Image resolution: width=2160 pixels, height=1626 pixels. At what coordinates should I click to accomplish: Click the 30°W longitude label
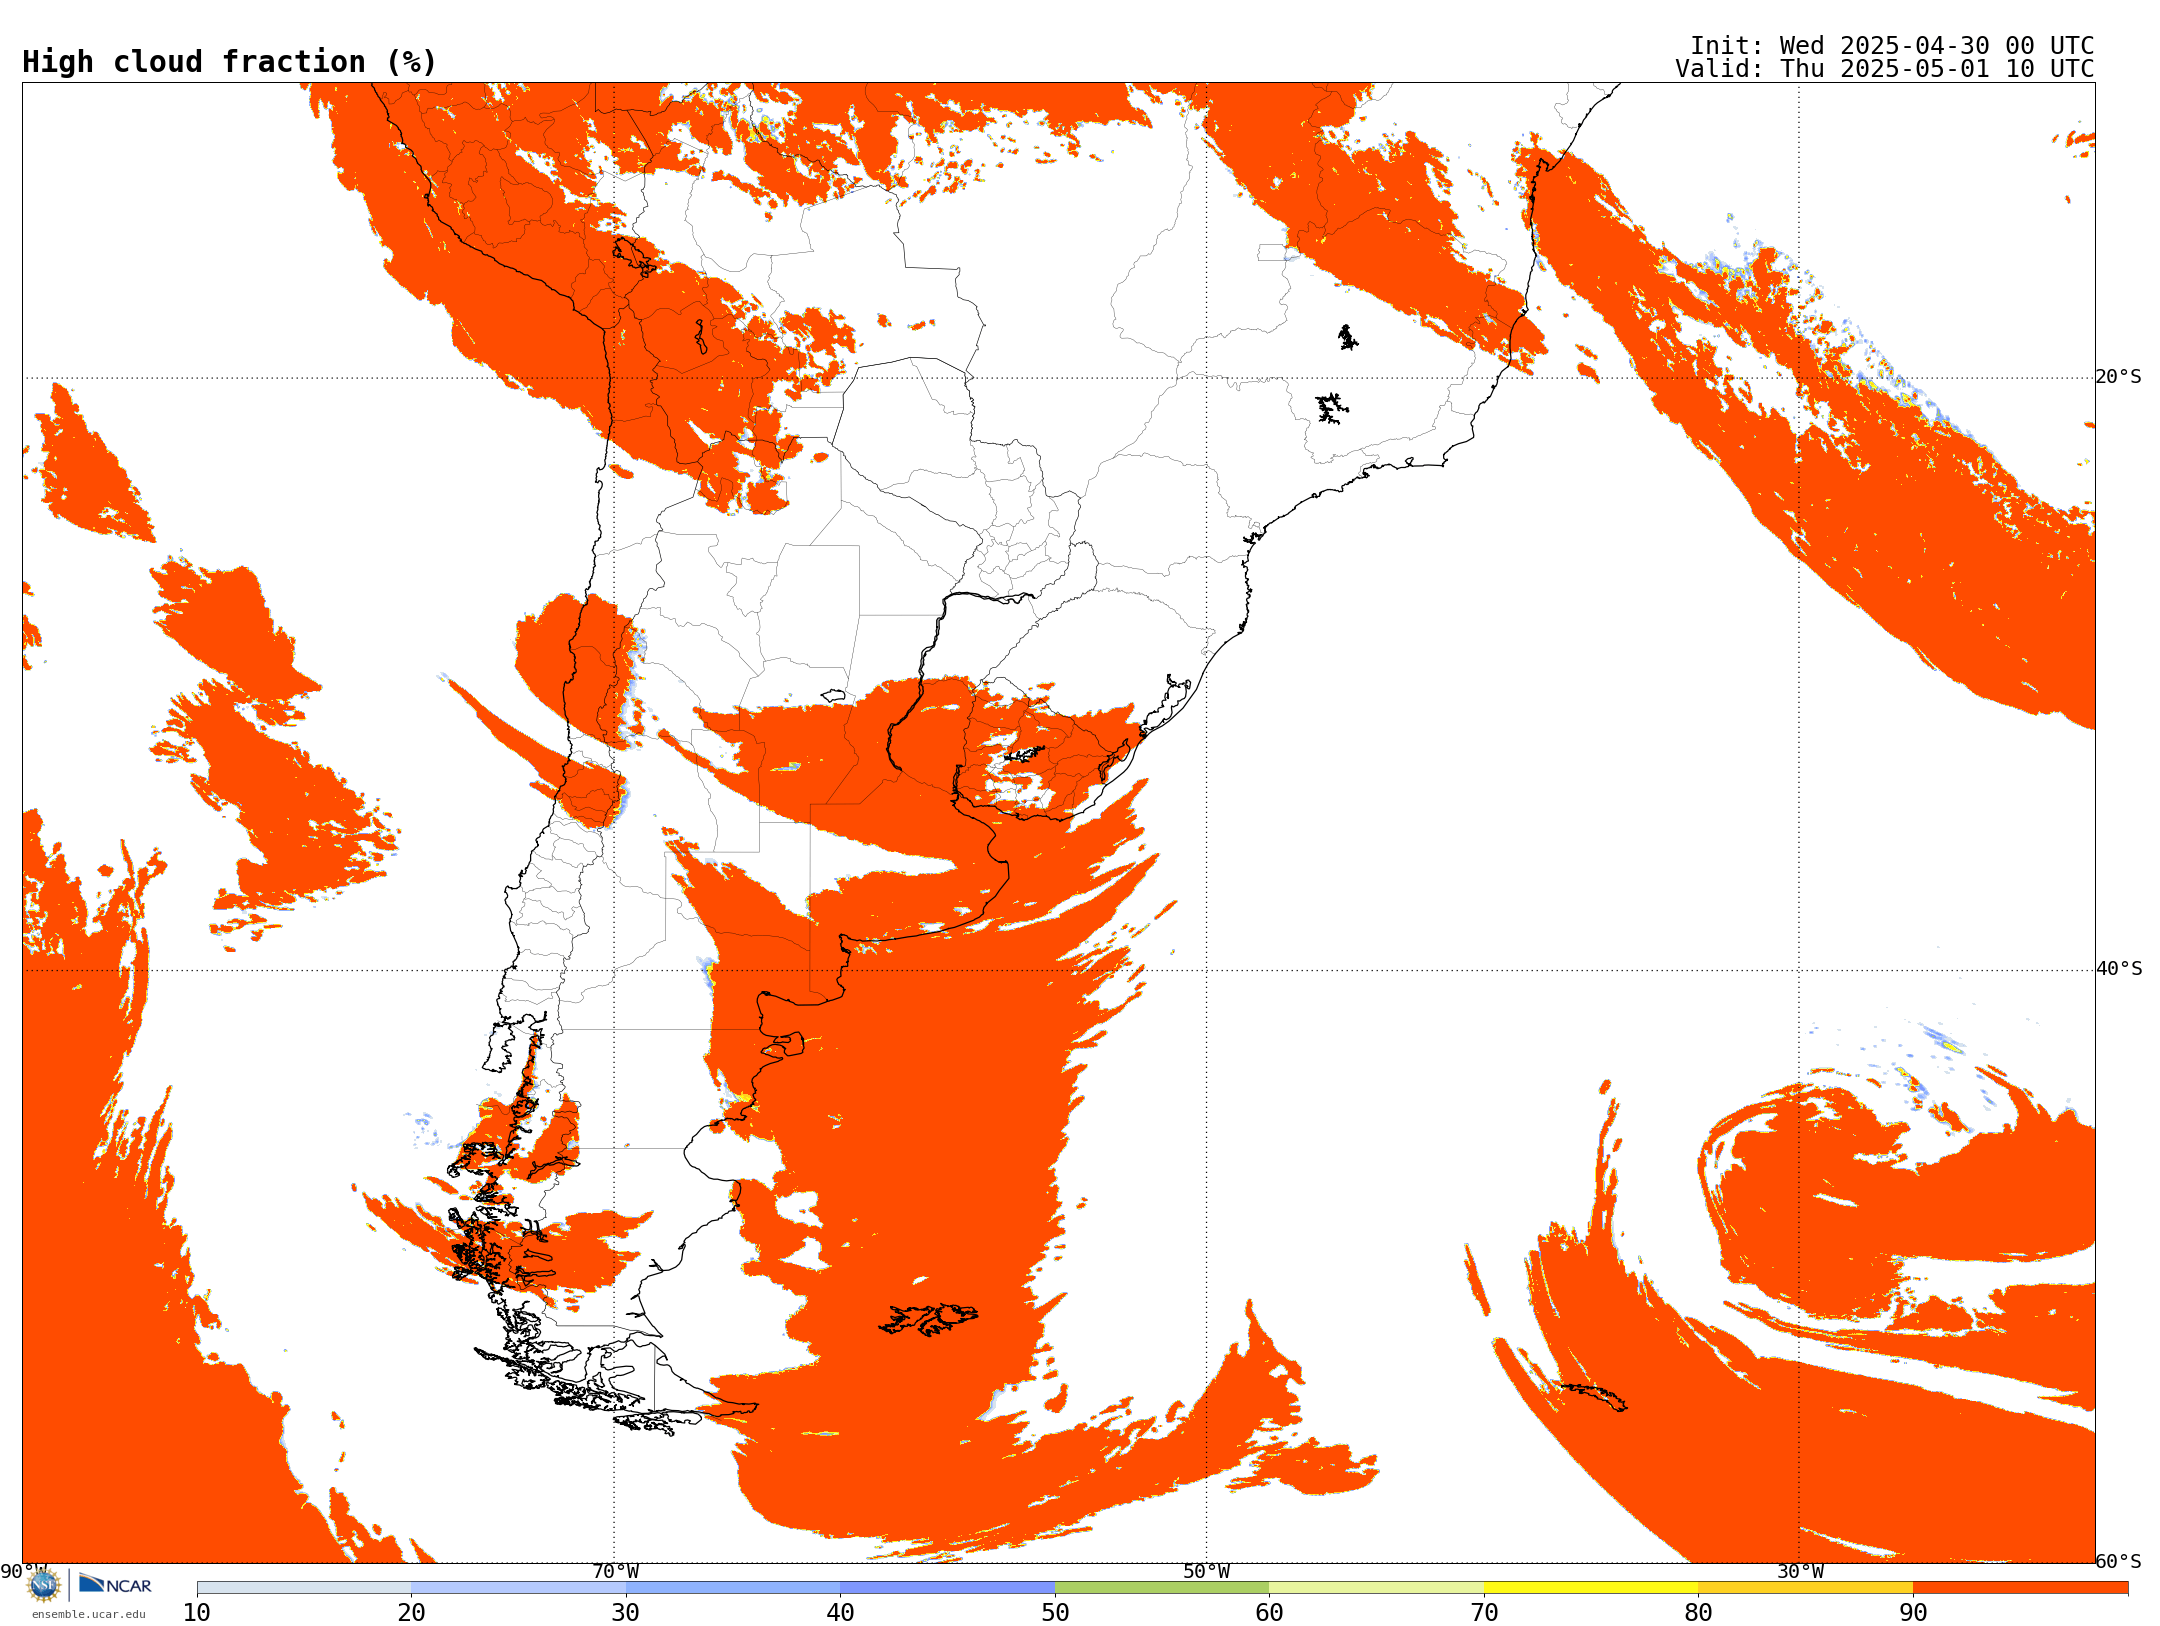(1800, 1572)
